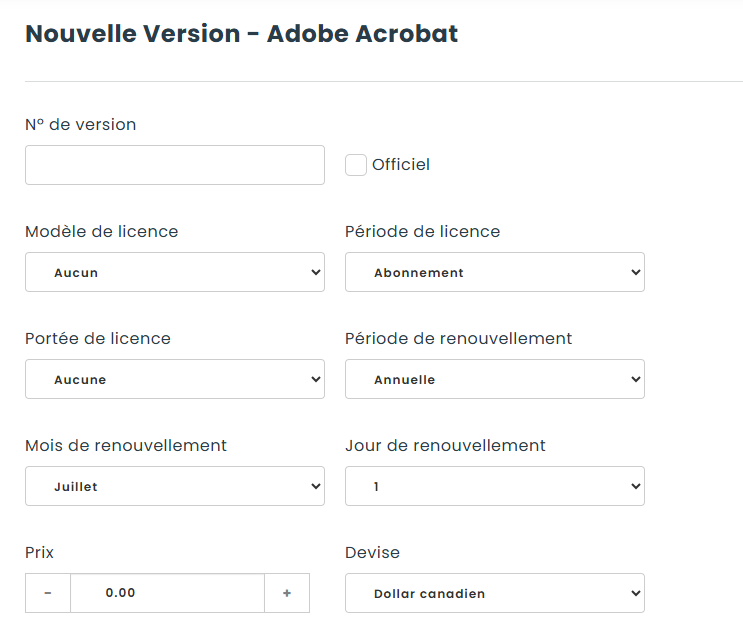
Task: Click the minus icon on Prix stepper
Action: click(x=48, y=593)
